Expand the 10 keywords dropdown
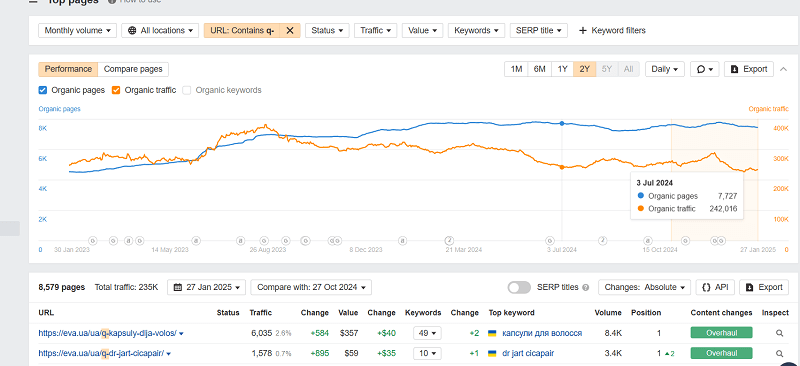Viewport: 800px width, 366px height. click(427, 353)
